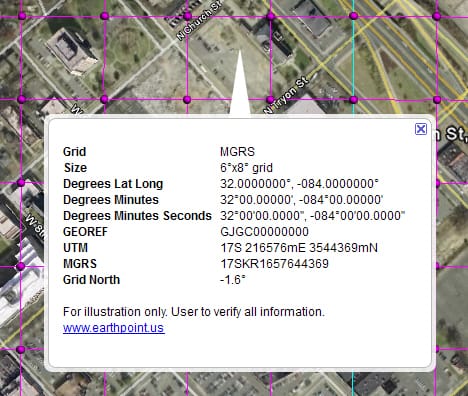Click the N Tryon St map label
Viewport: 468px width, 396px height.
[x=286, y=95]
